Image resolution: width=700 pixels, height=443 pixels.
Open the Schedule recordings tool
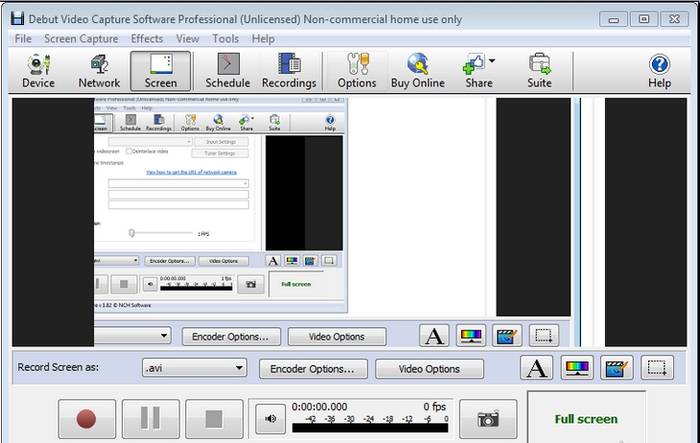click(x=227, y=71)
